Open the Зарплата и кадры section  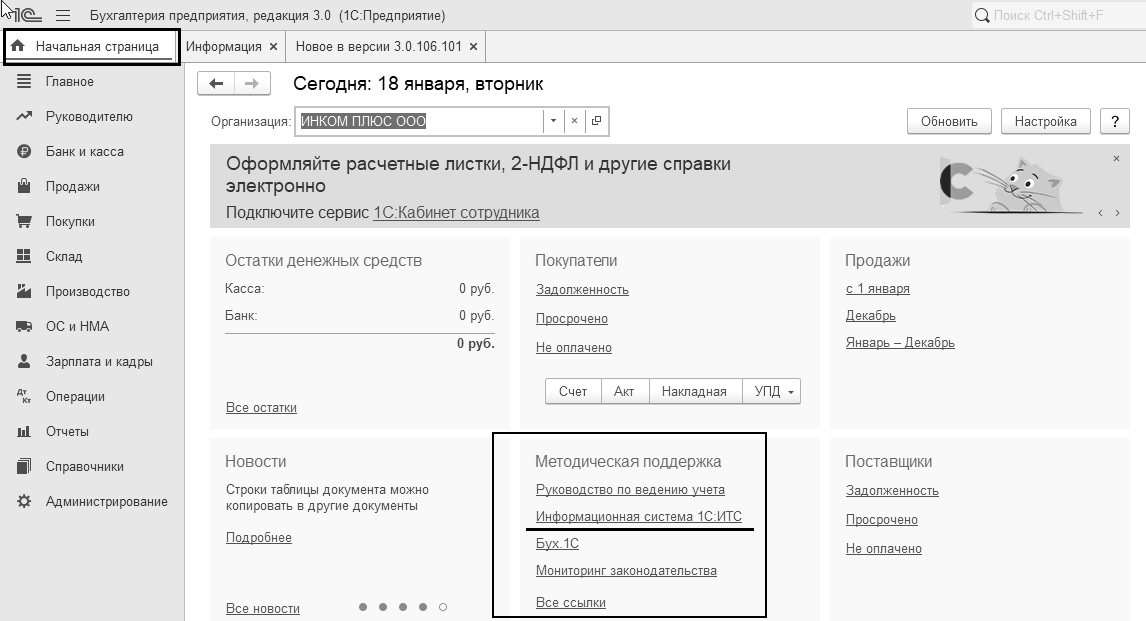[99, 362]
